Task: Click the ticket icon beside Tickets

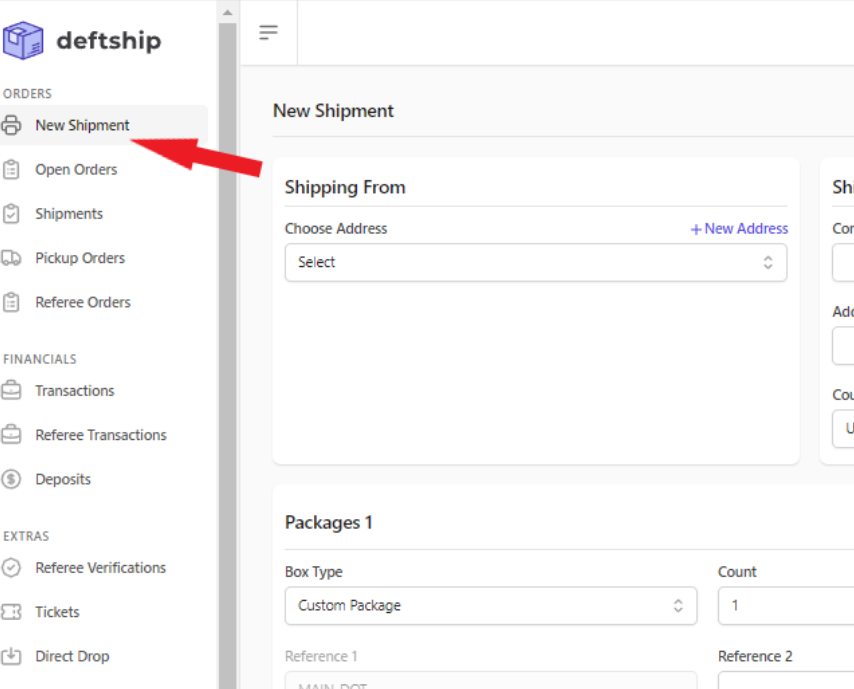Action: tap(11, 612)
